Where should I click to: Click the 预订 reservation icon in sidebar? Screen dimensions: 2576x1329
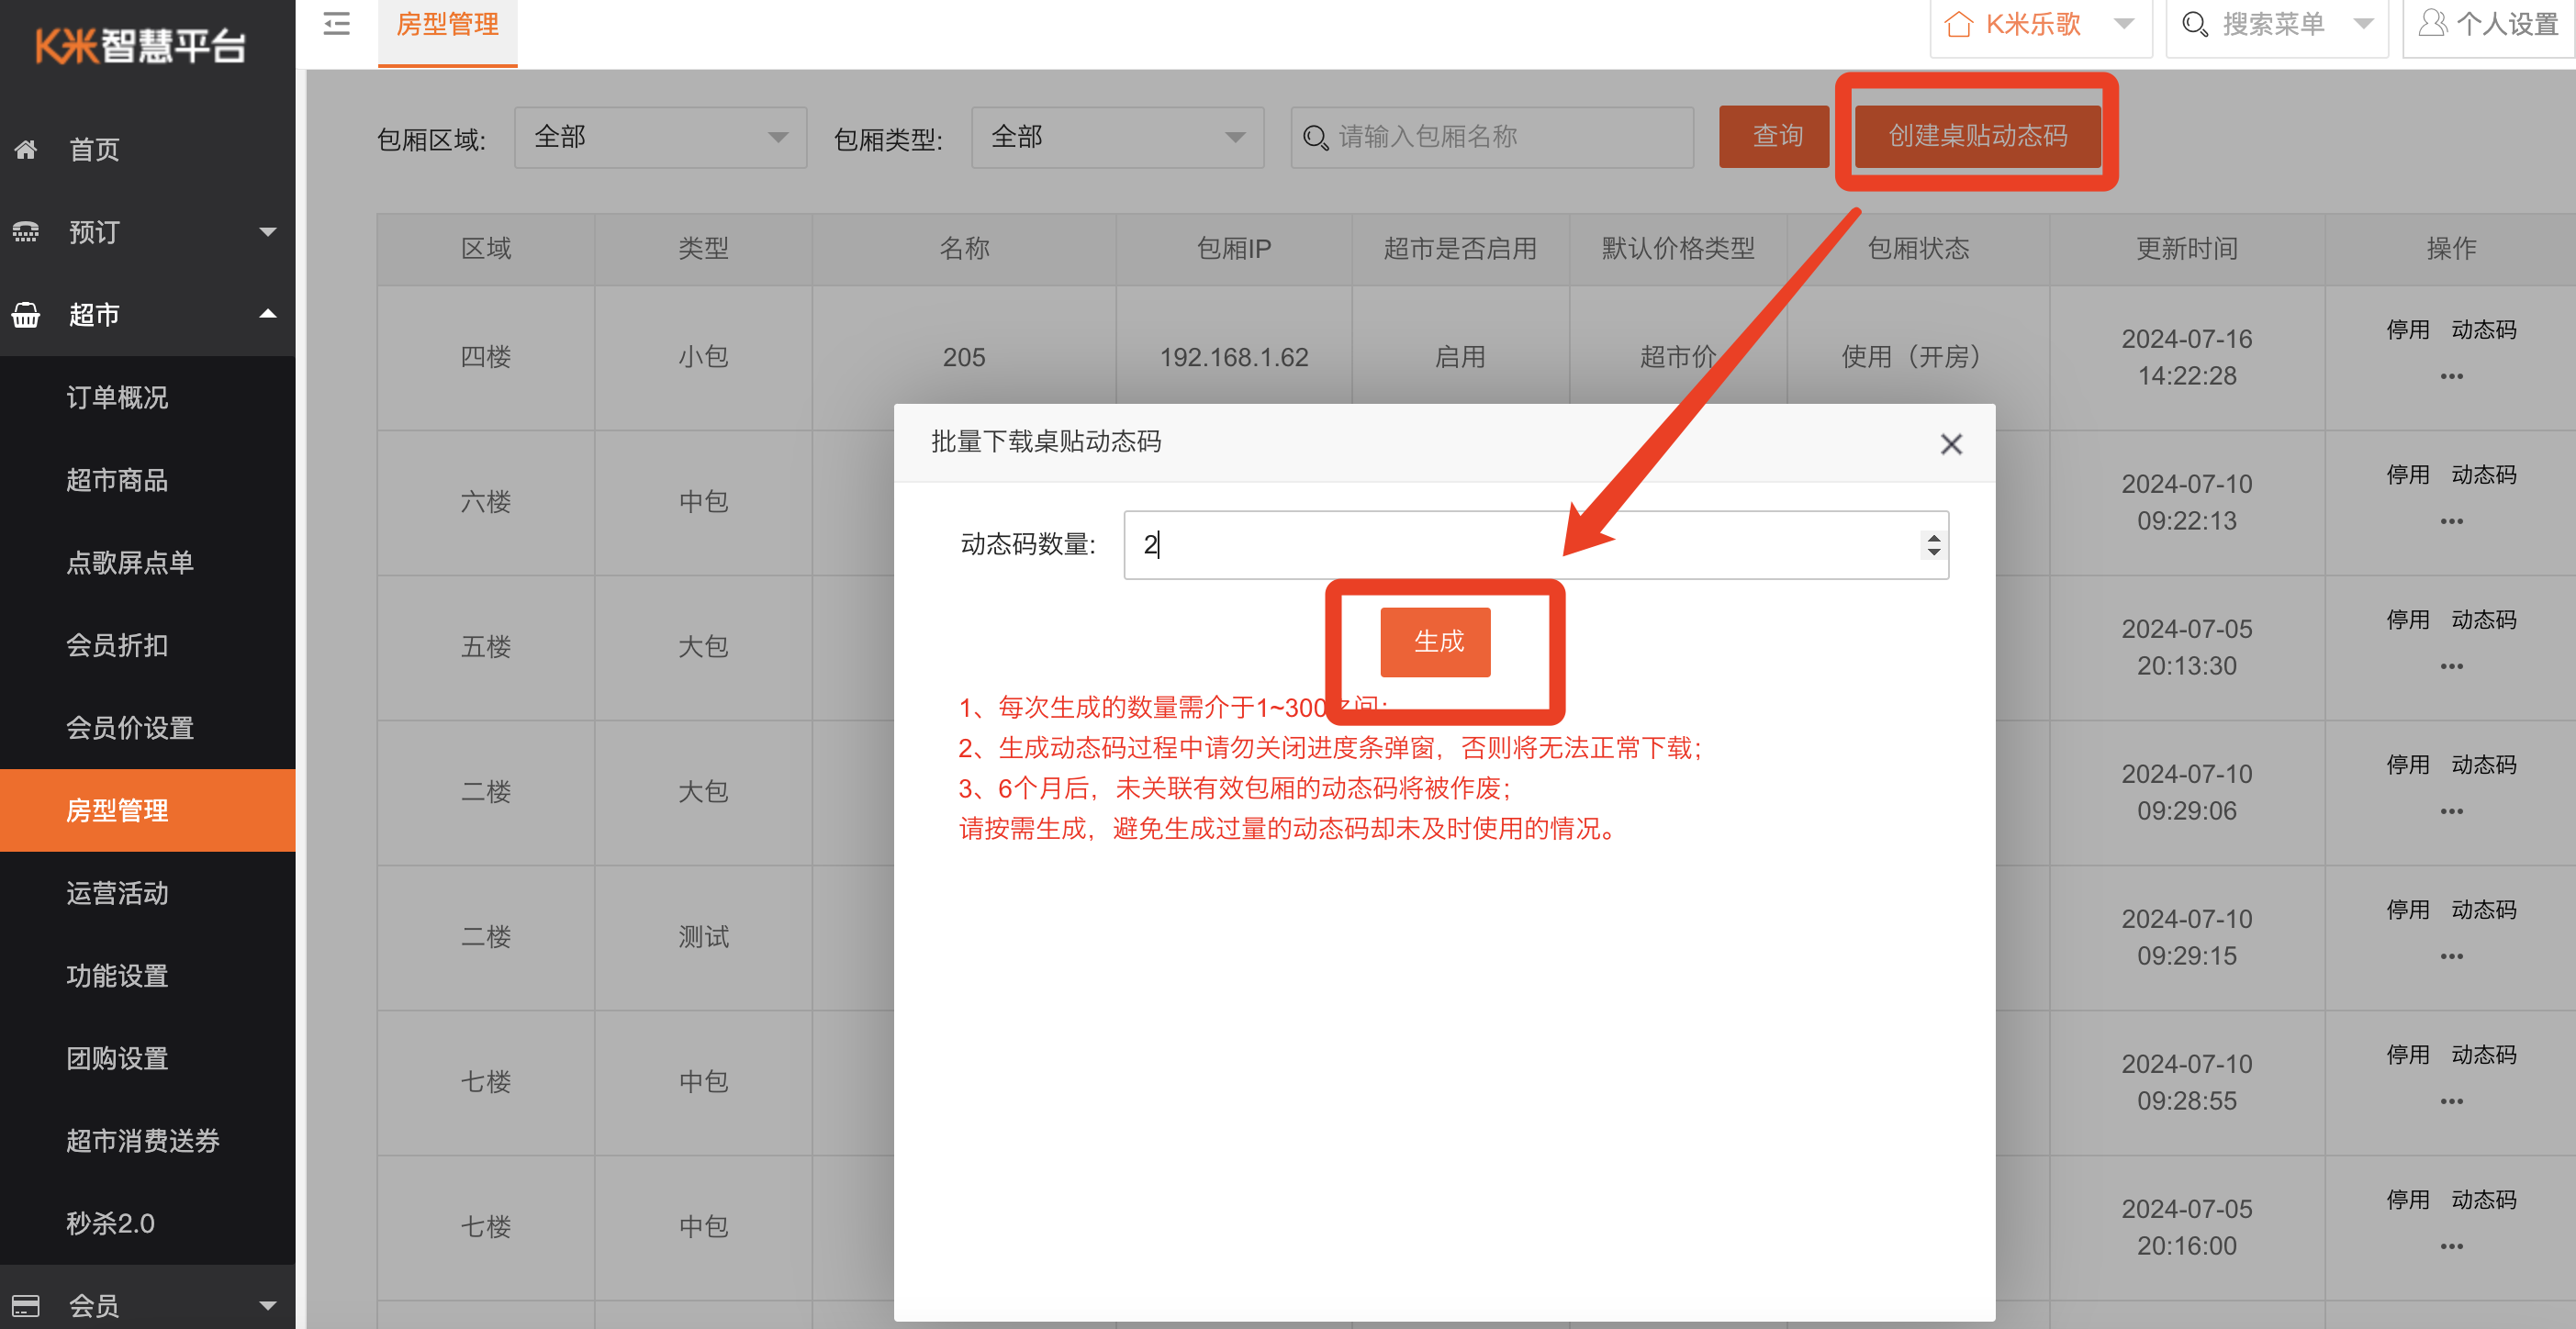pyautogui.click(x=26, y=232)
